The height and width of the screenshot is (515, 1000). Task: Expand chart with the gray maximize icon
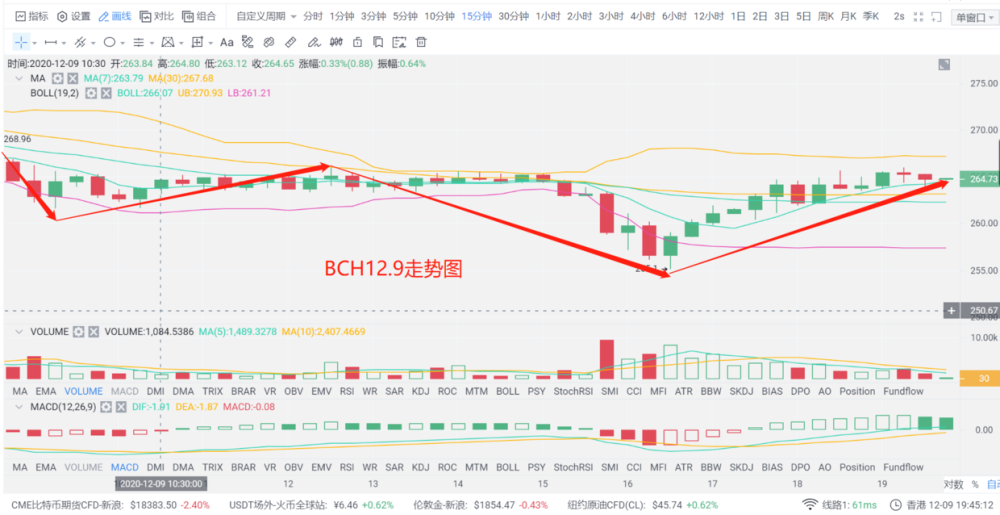click(945, 64)
